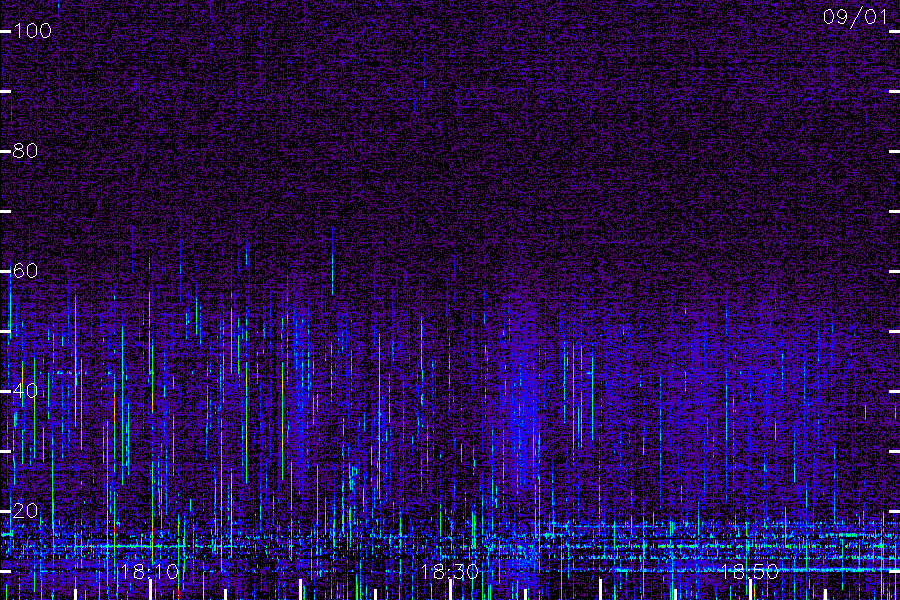Click the 18:50 time label

click(749, 571)
